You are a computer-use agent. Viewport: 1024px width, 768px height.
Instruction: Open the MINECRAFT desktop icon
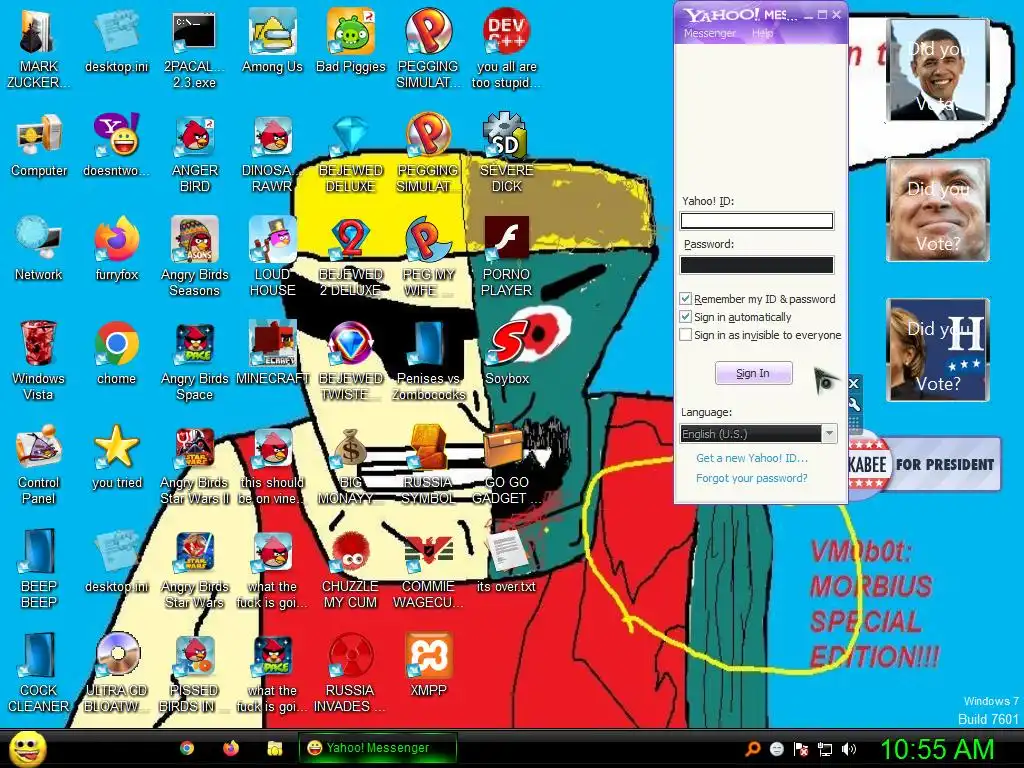click(272, 353)
